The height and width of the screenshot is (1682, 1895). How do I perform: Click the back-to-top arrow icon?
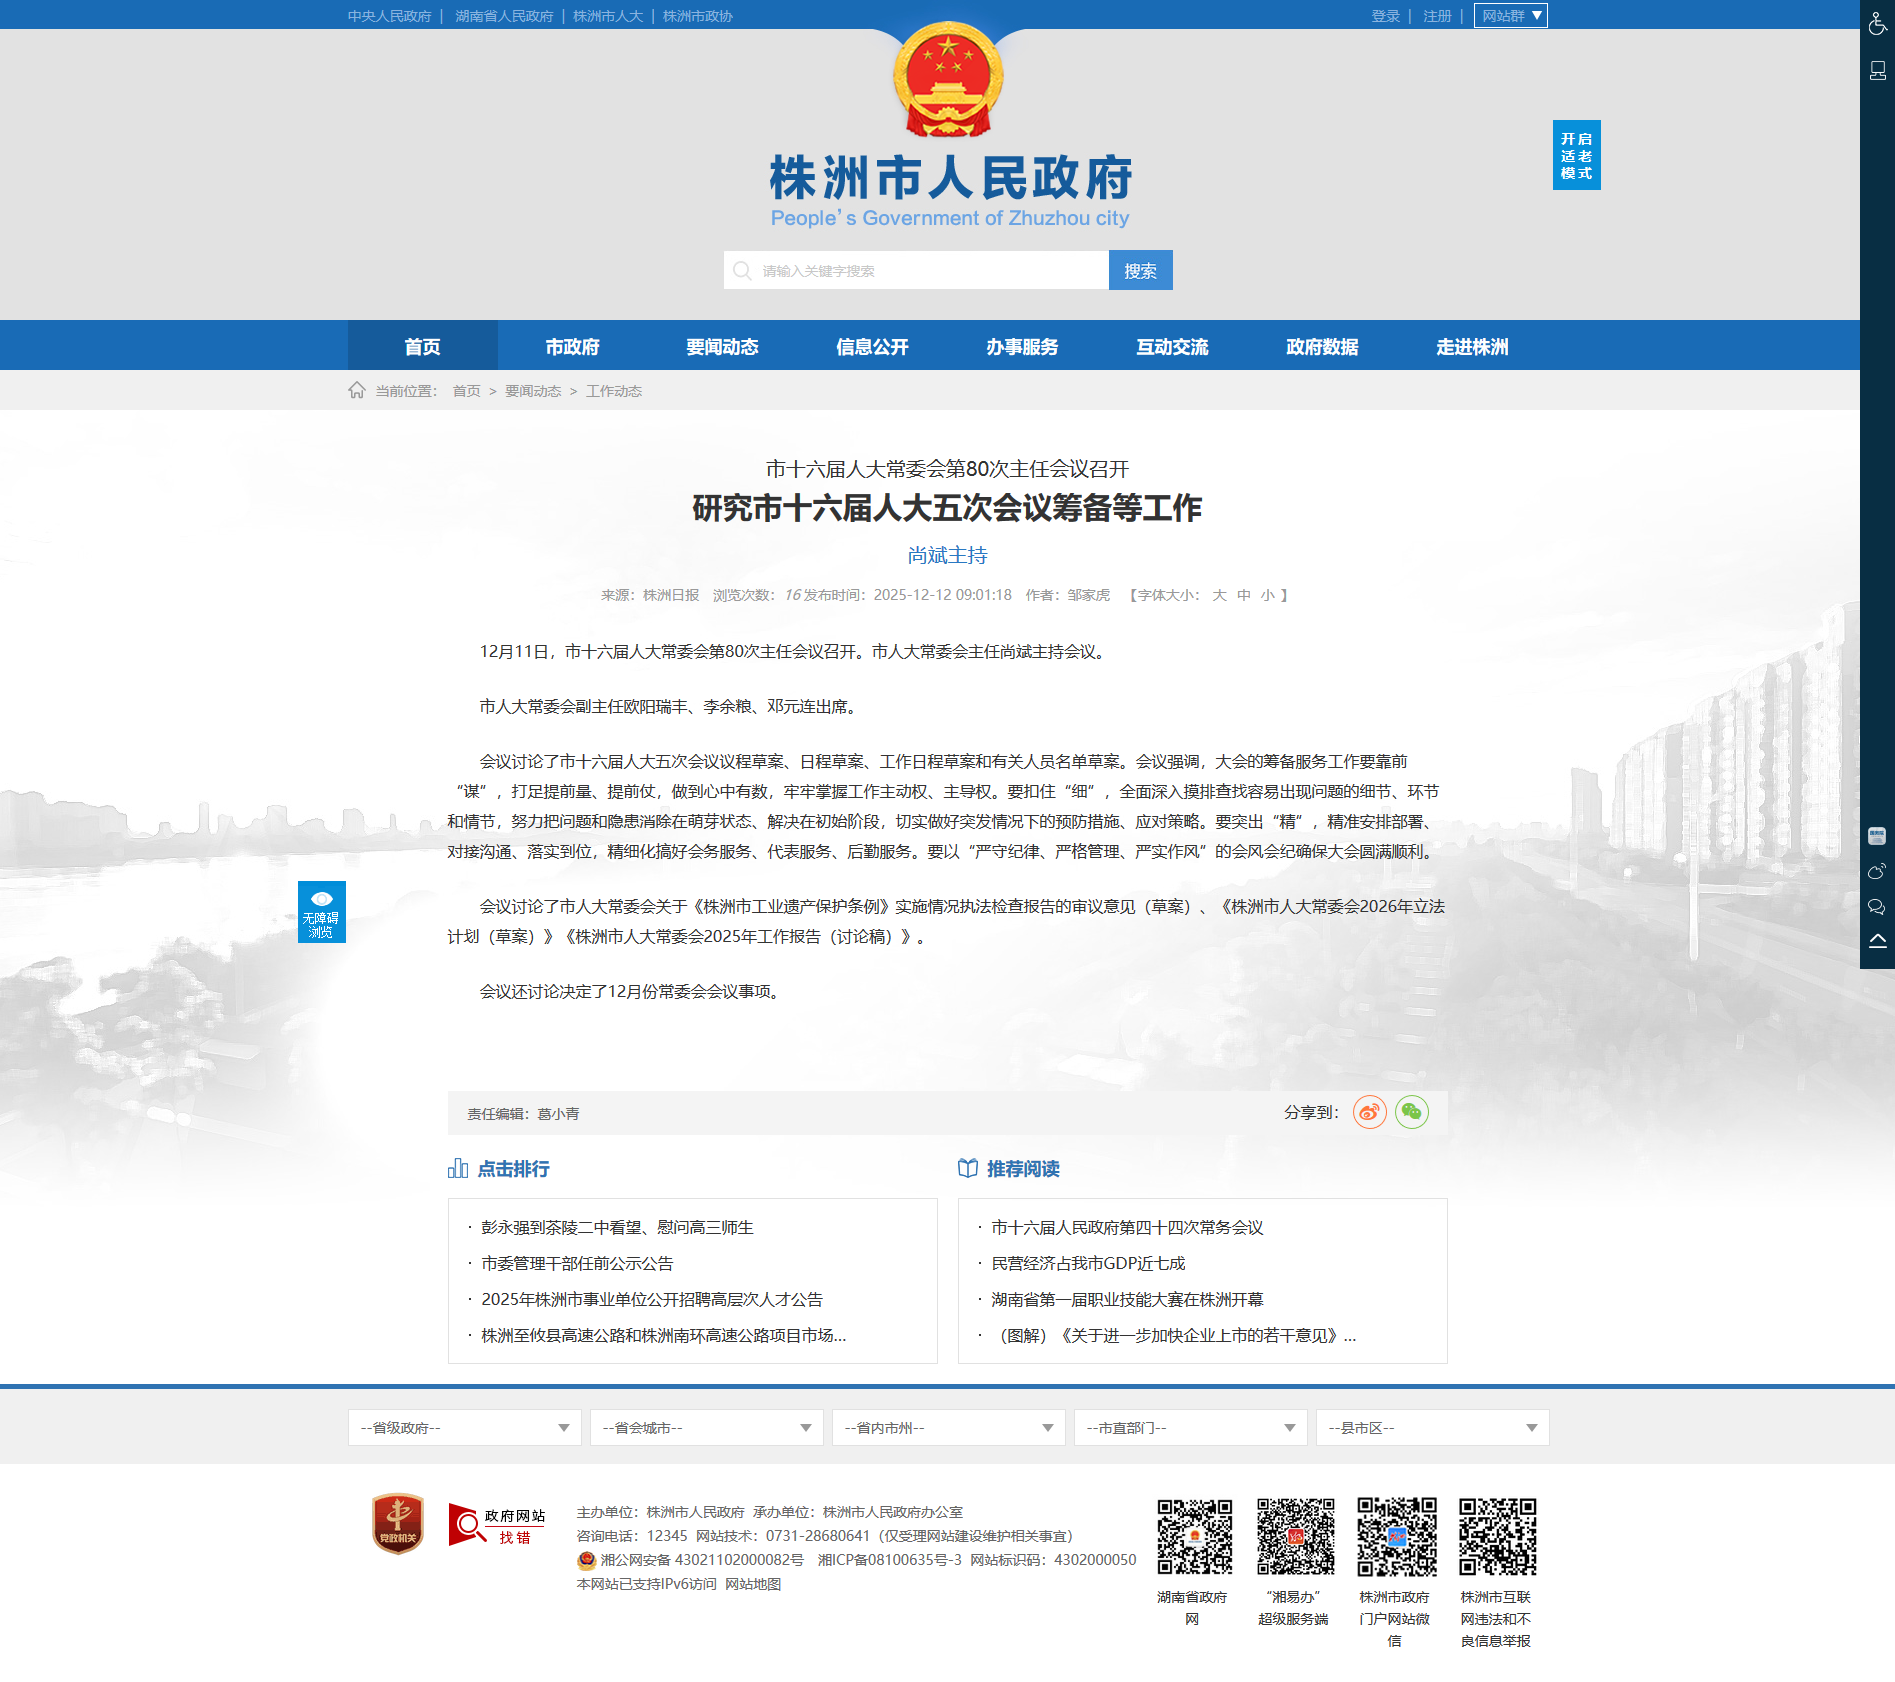click(1877, 941)
